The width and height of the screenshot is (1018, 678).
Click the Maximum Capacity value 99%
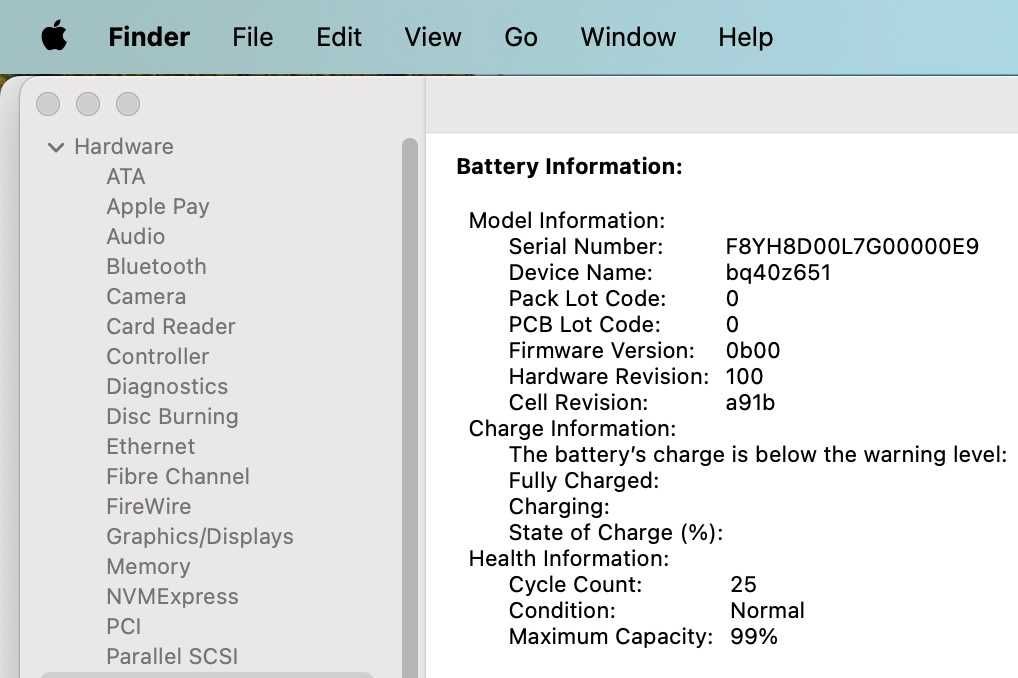[x=753, y=636]
